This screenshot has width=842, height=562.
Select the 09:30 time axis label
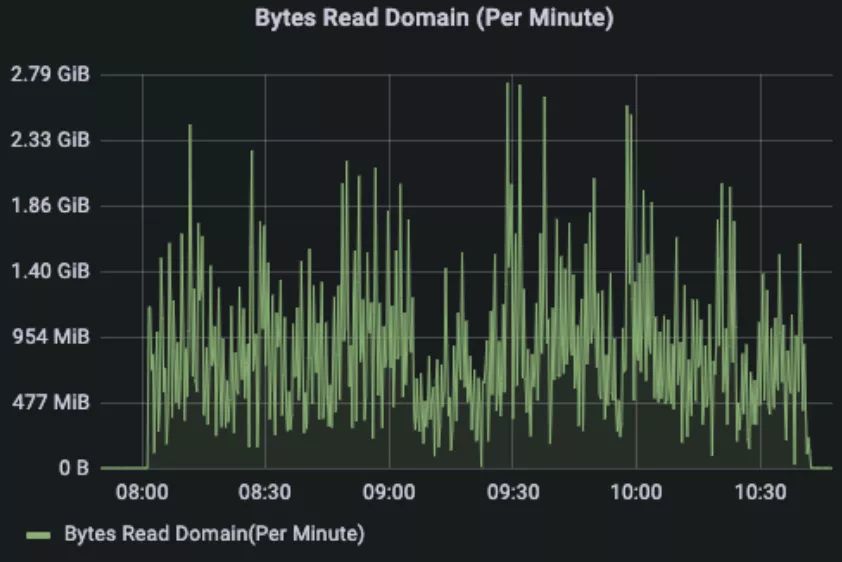[513, 492]
